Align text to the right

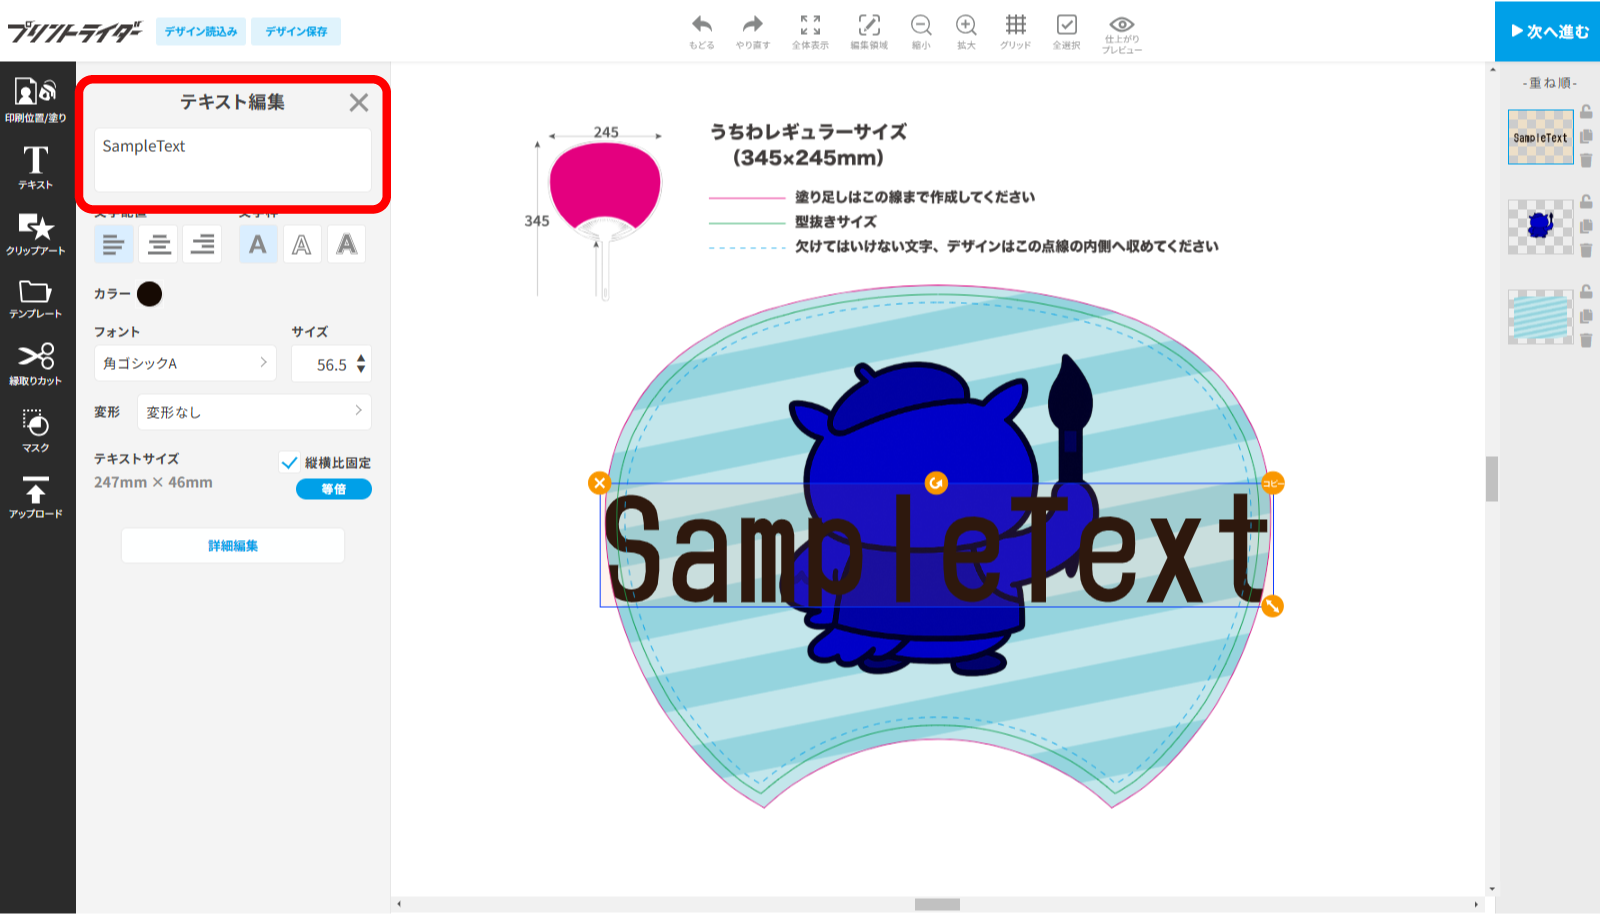[203, 244]
